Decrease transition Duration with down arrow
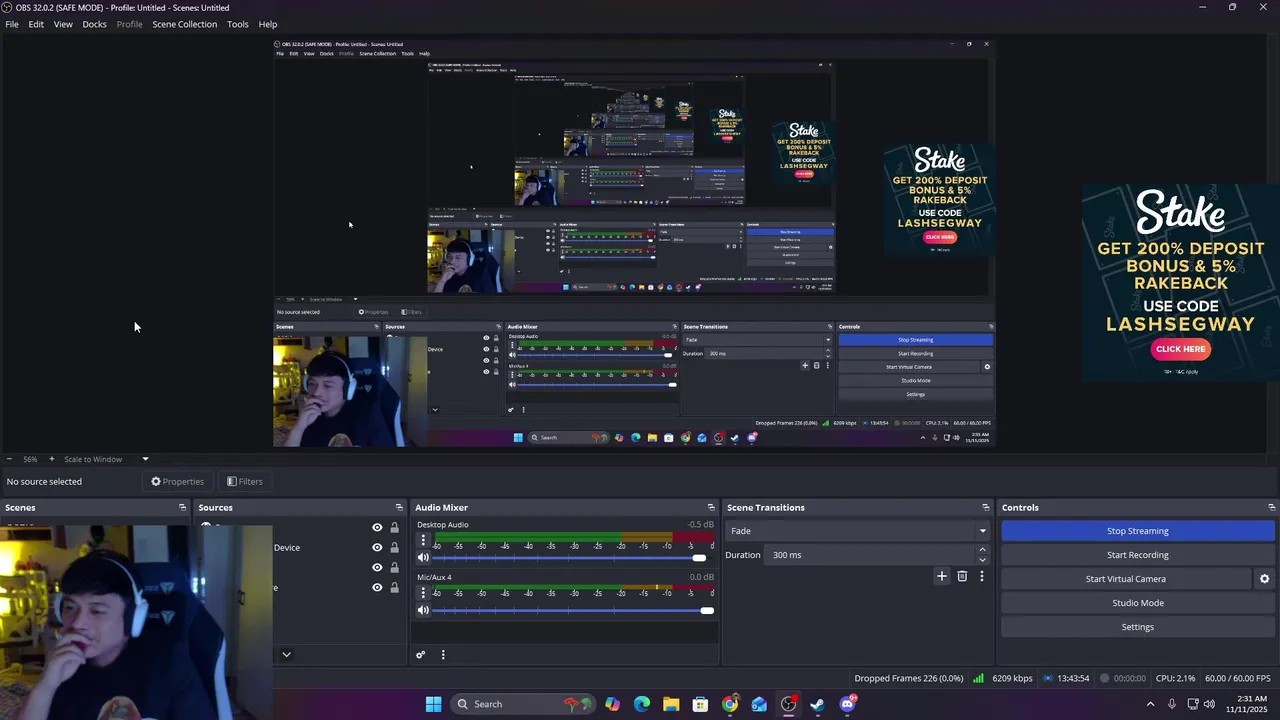The width and height of the screenshot is (1280, 720). (982, 559)
